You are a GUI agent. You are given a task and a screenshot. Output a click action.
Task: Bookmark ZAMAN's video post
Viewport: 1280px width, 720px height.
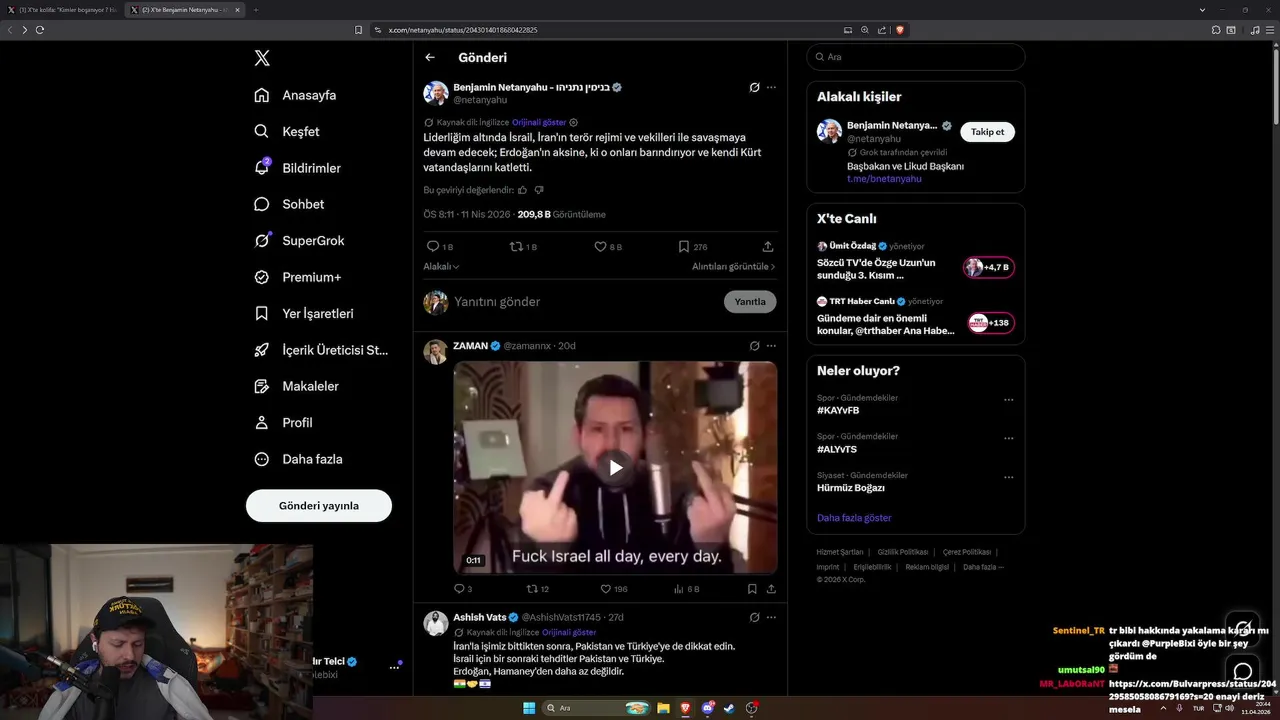click(752, 589)
